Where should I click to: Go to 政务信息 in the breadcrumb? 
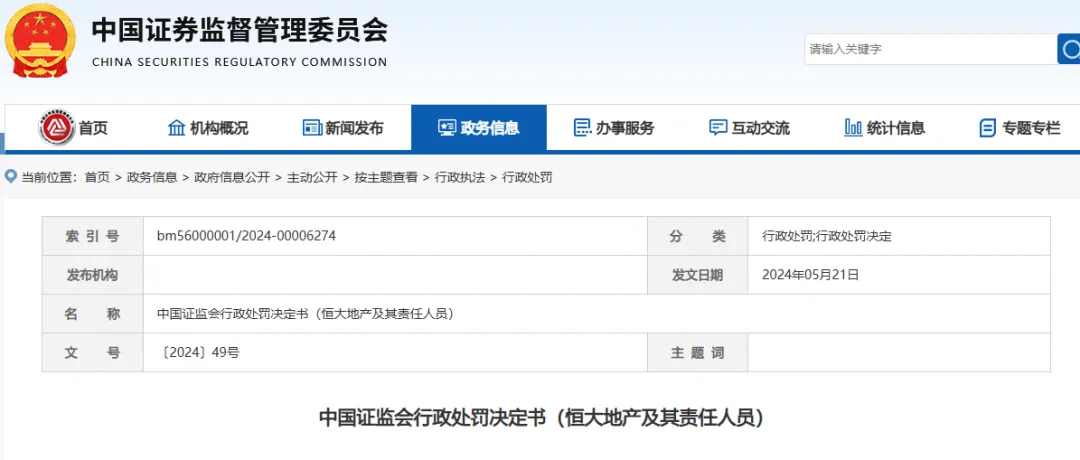click(x=152, y=178)
